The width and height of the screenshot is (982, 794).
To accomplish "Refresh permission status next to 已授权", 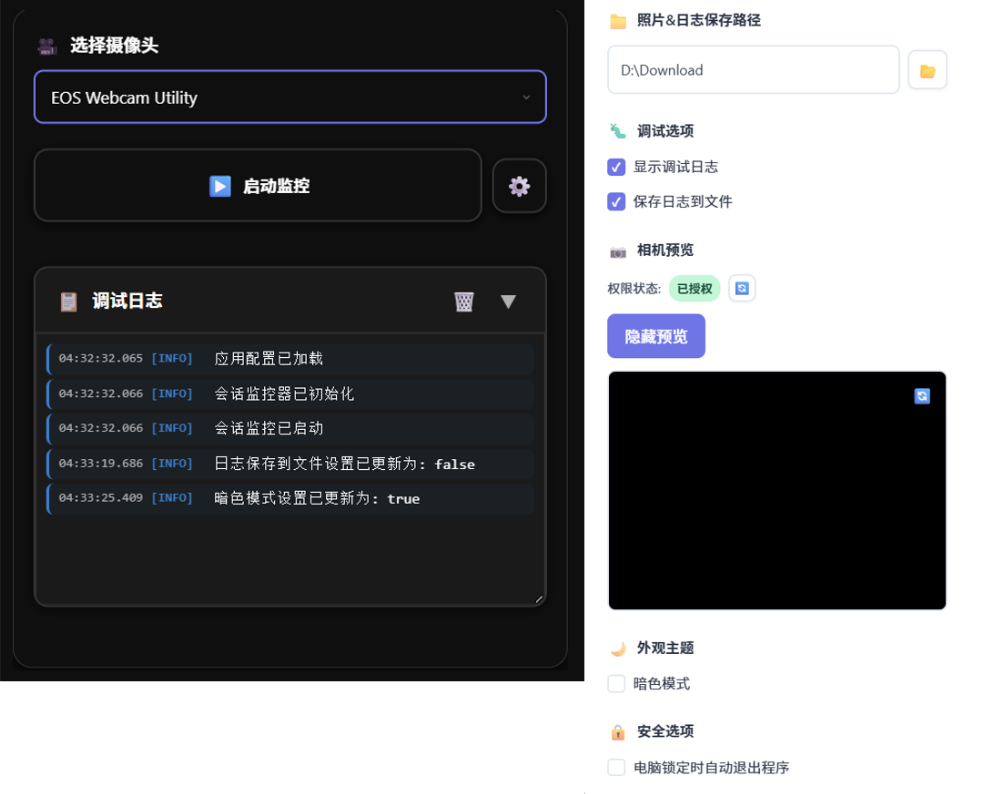I will (x=742, y=288).
